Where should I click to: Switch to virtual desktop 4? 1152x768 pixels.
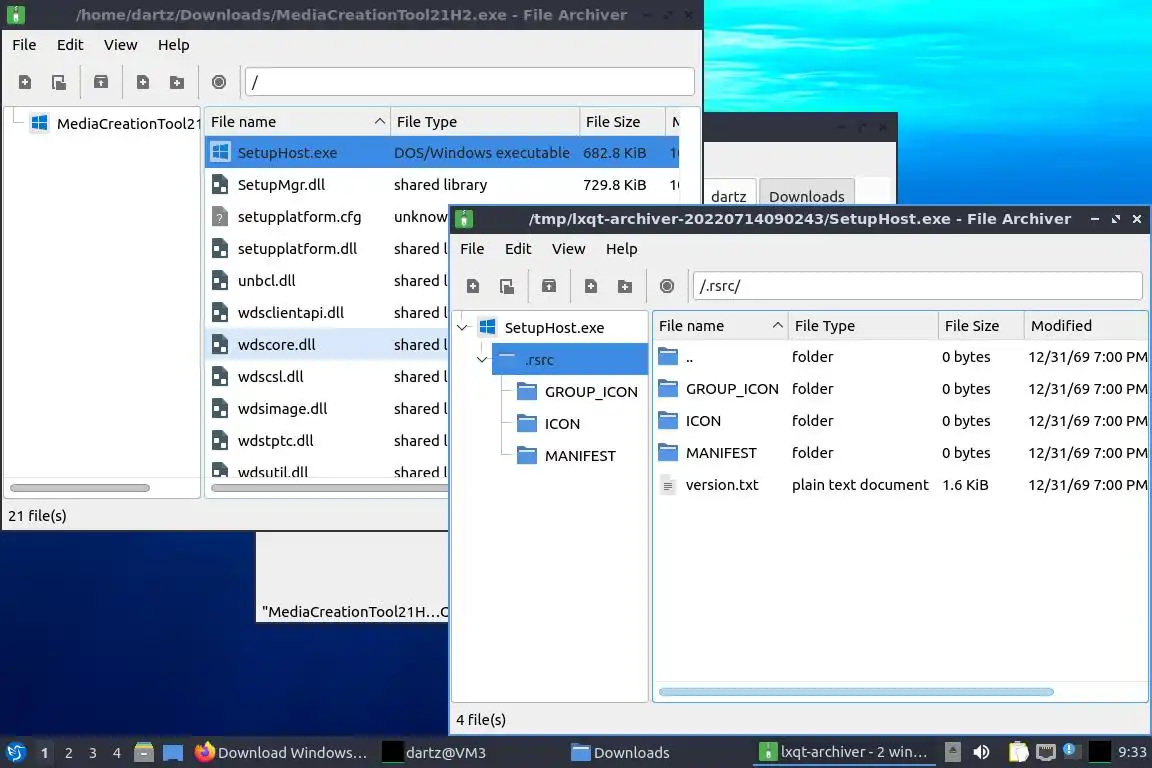click(x=117, y=753)
